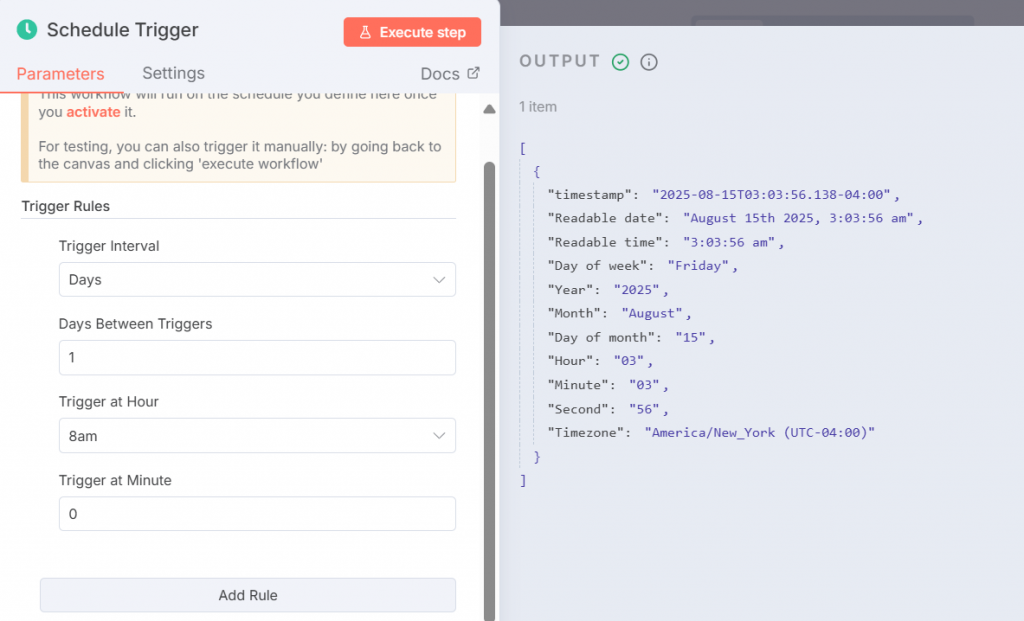Click the info icon beside OUTPUT
Image resolution: width=1024 pixels, height=621 pixels.
[x=649, y=62]
